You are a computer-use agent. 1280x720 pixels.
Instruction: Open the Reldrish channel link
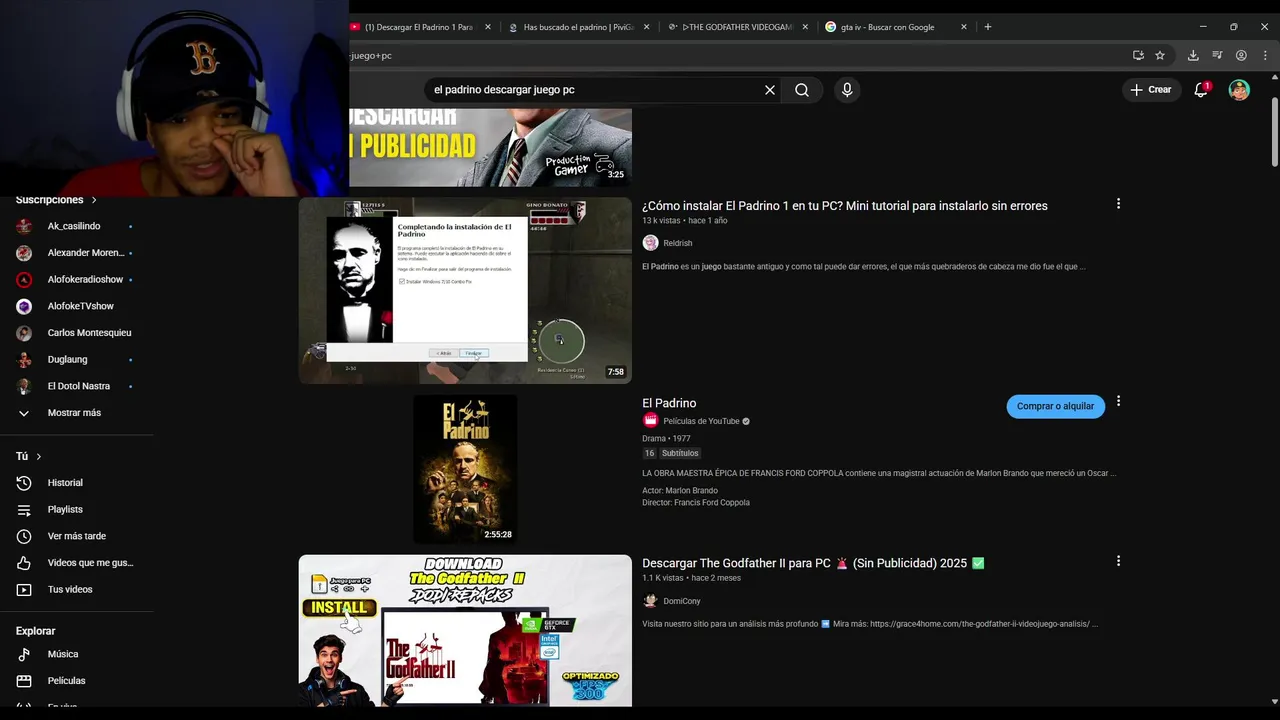[x=678, y=243]
